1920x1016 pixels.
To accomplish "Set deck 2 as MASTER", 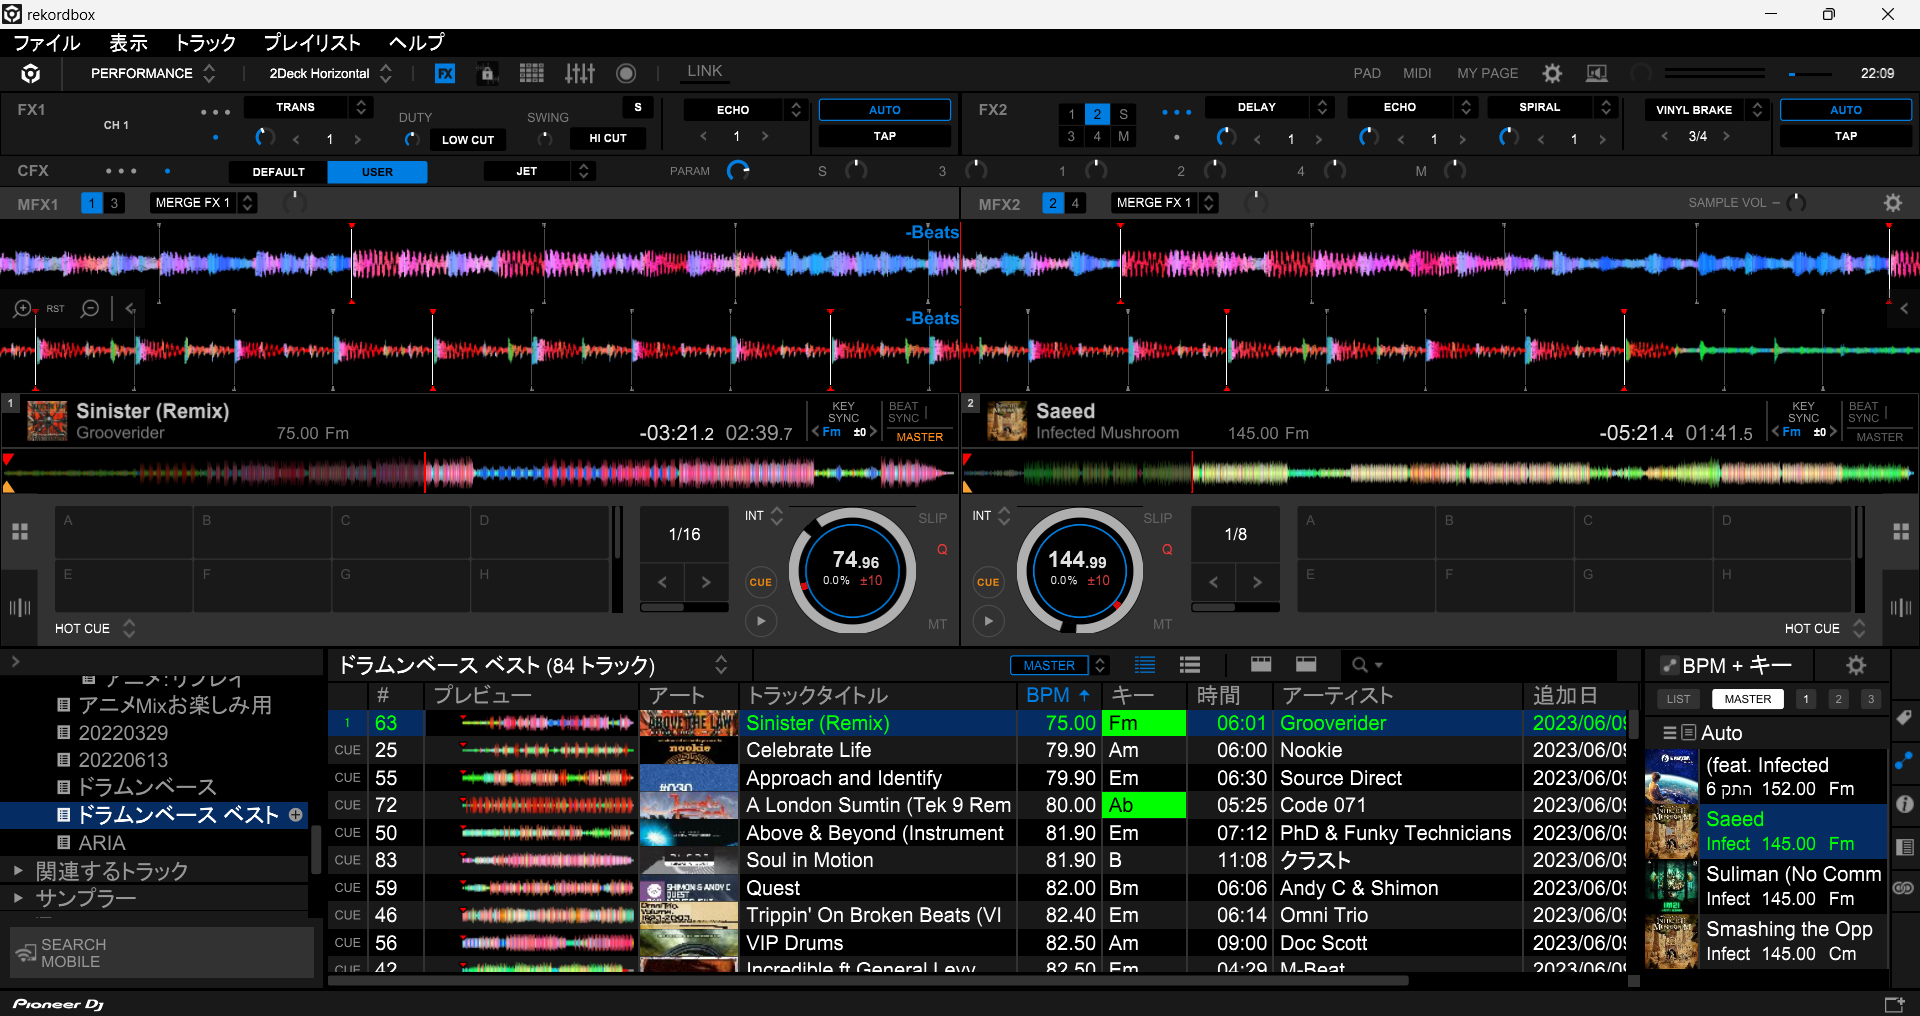I will 1880,437.
